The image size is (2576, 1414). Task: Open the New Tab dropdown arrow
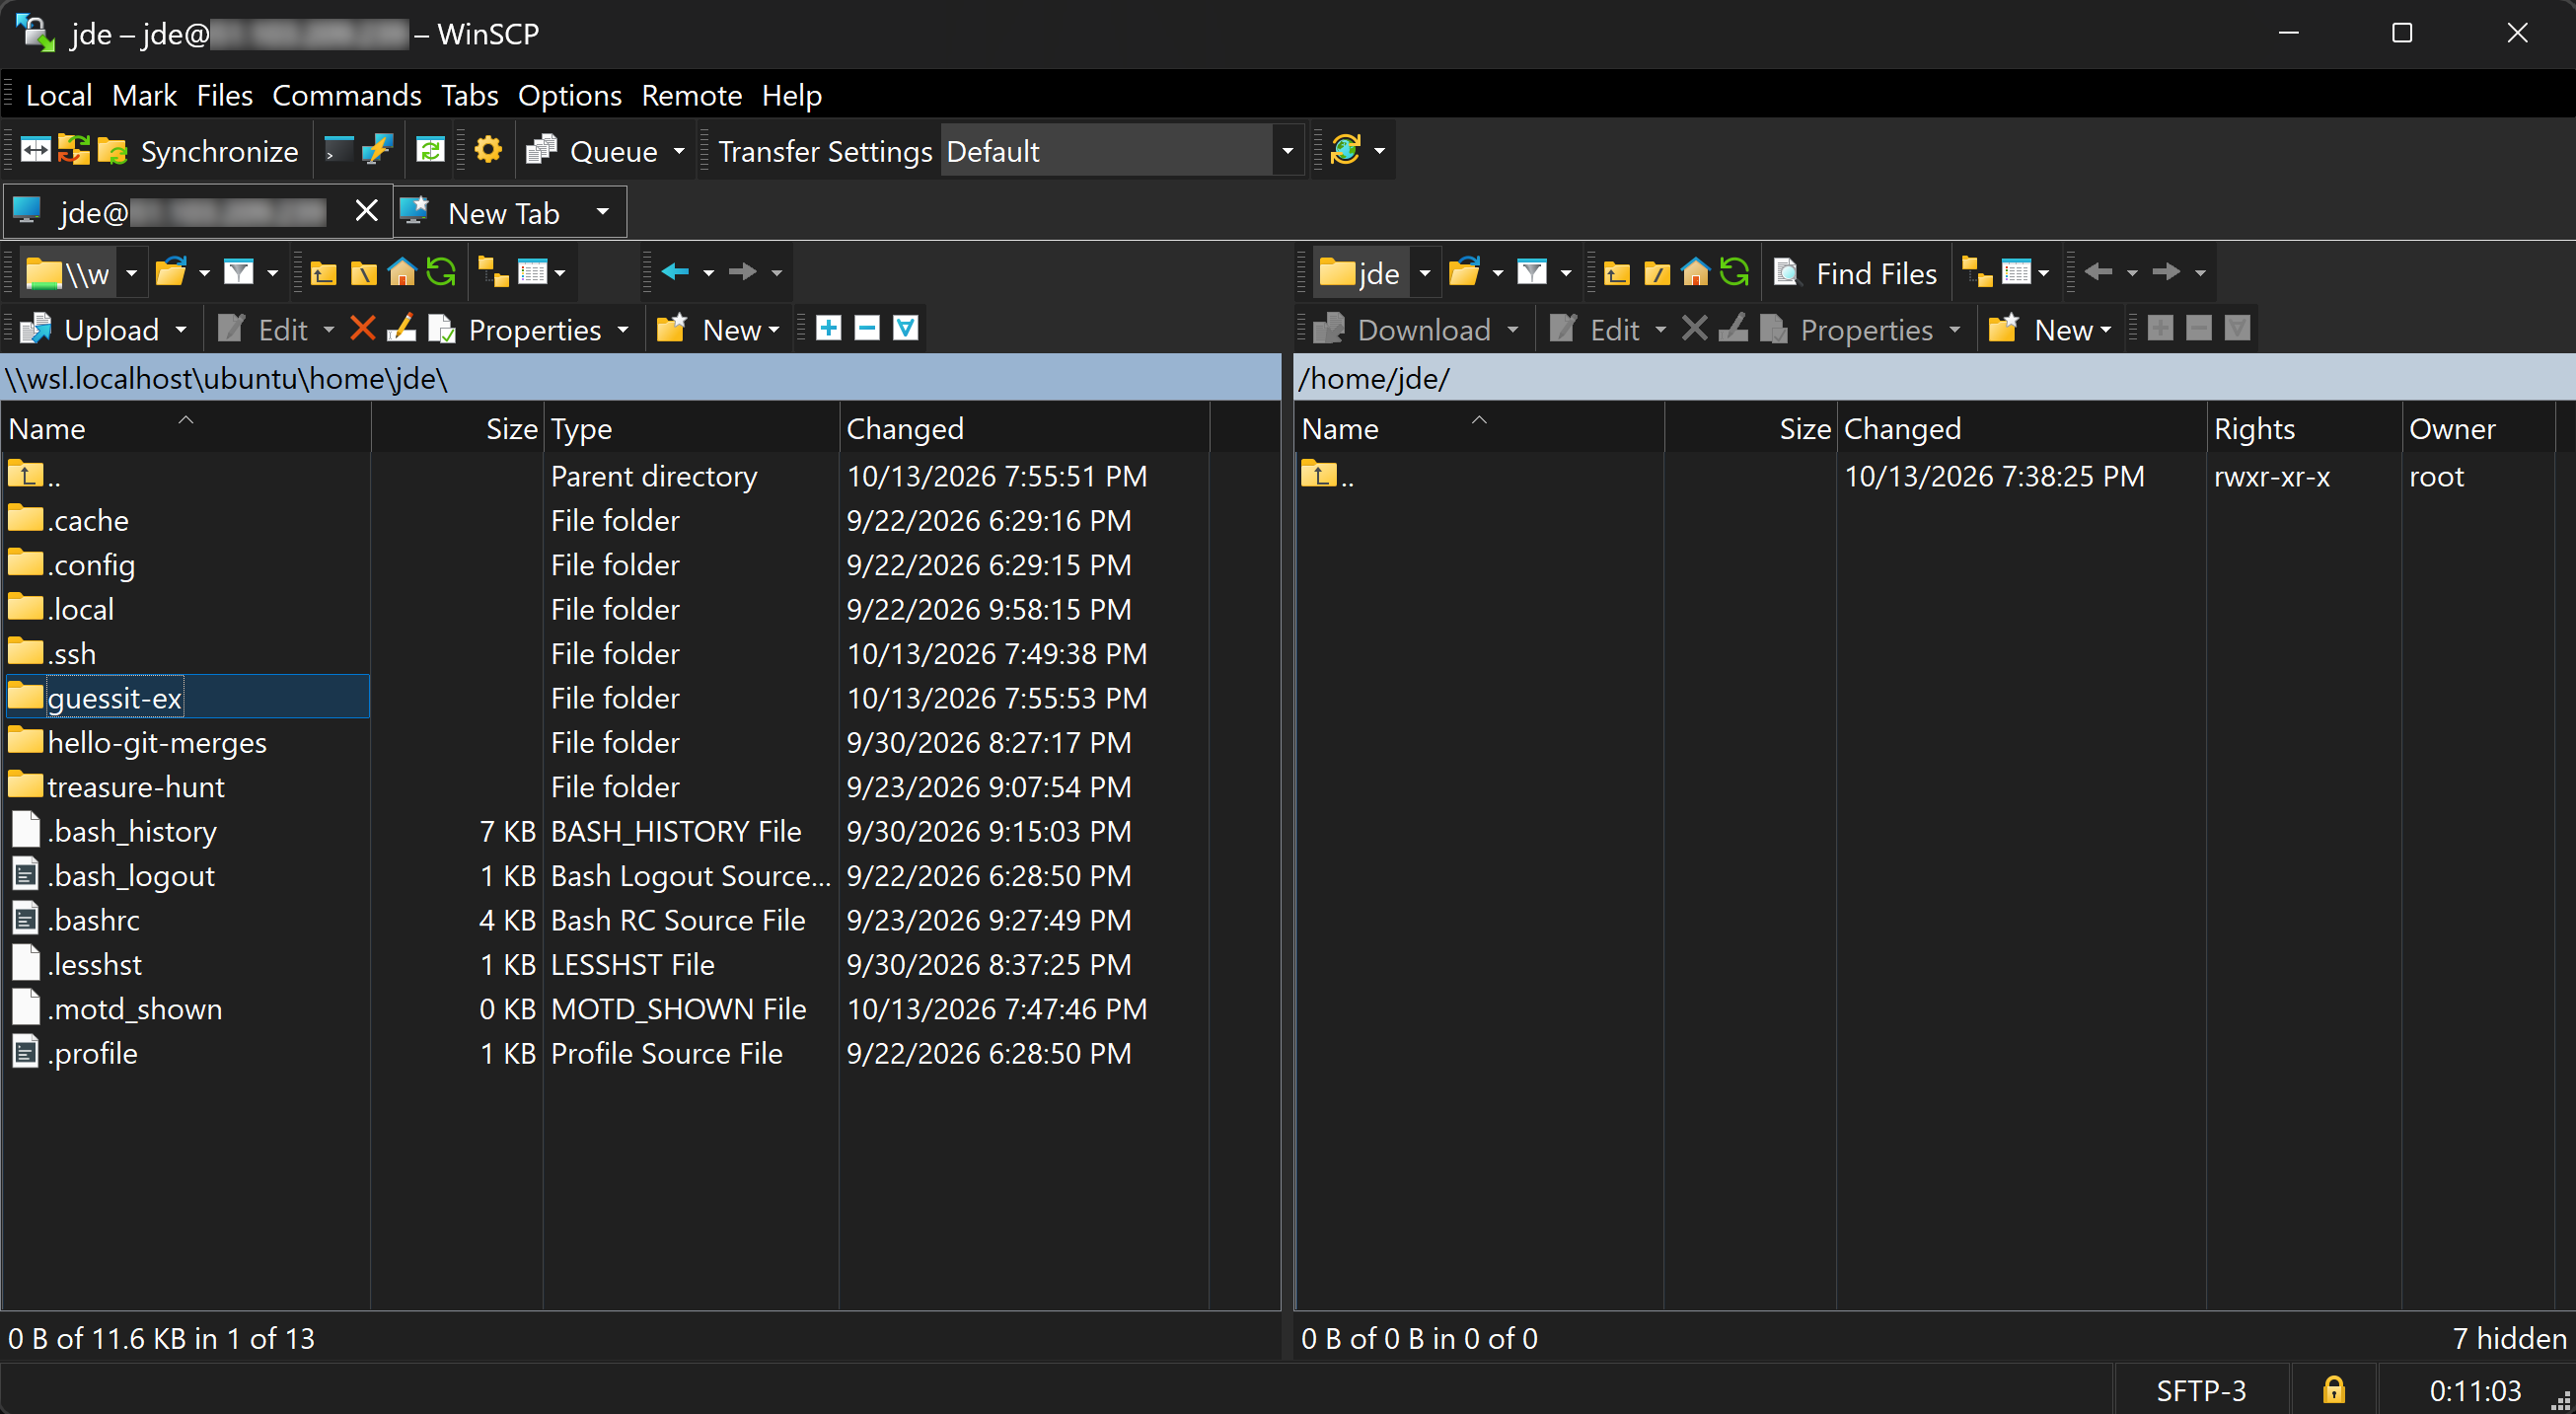(x=603, y=212)
